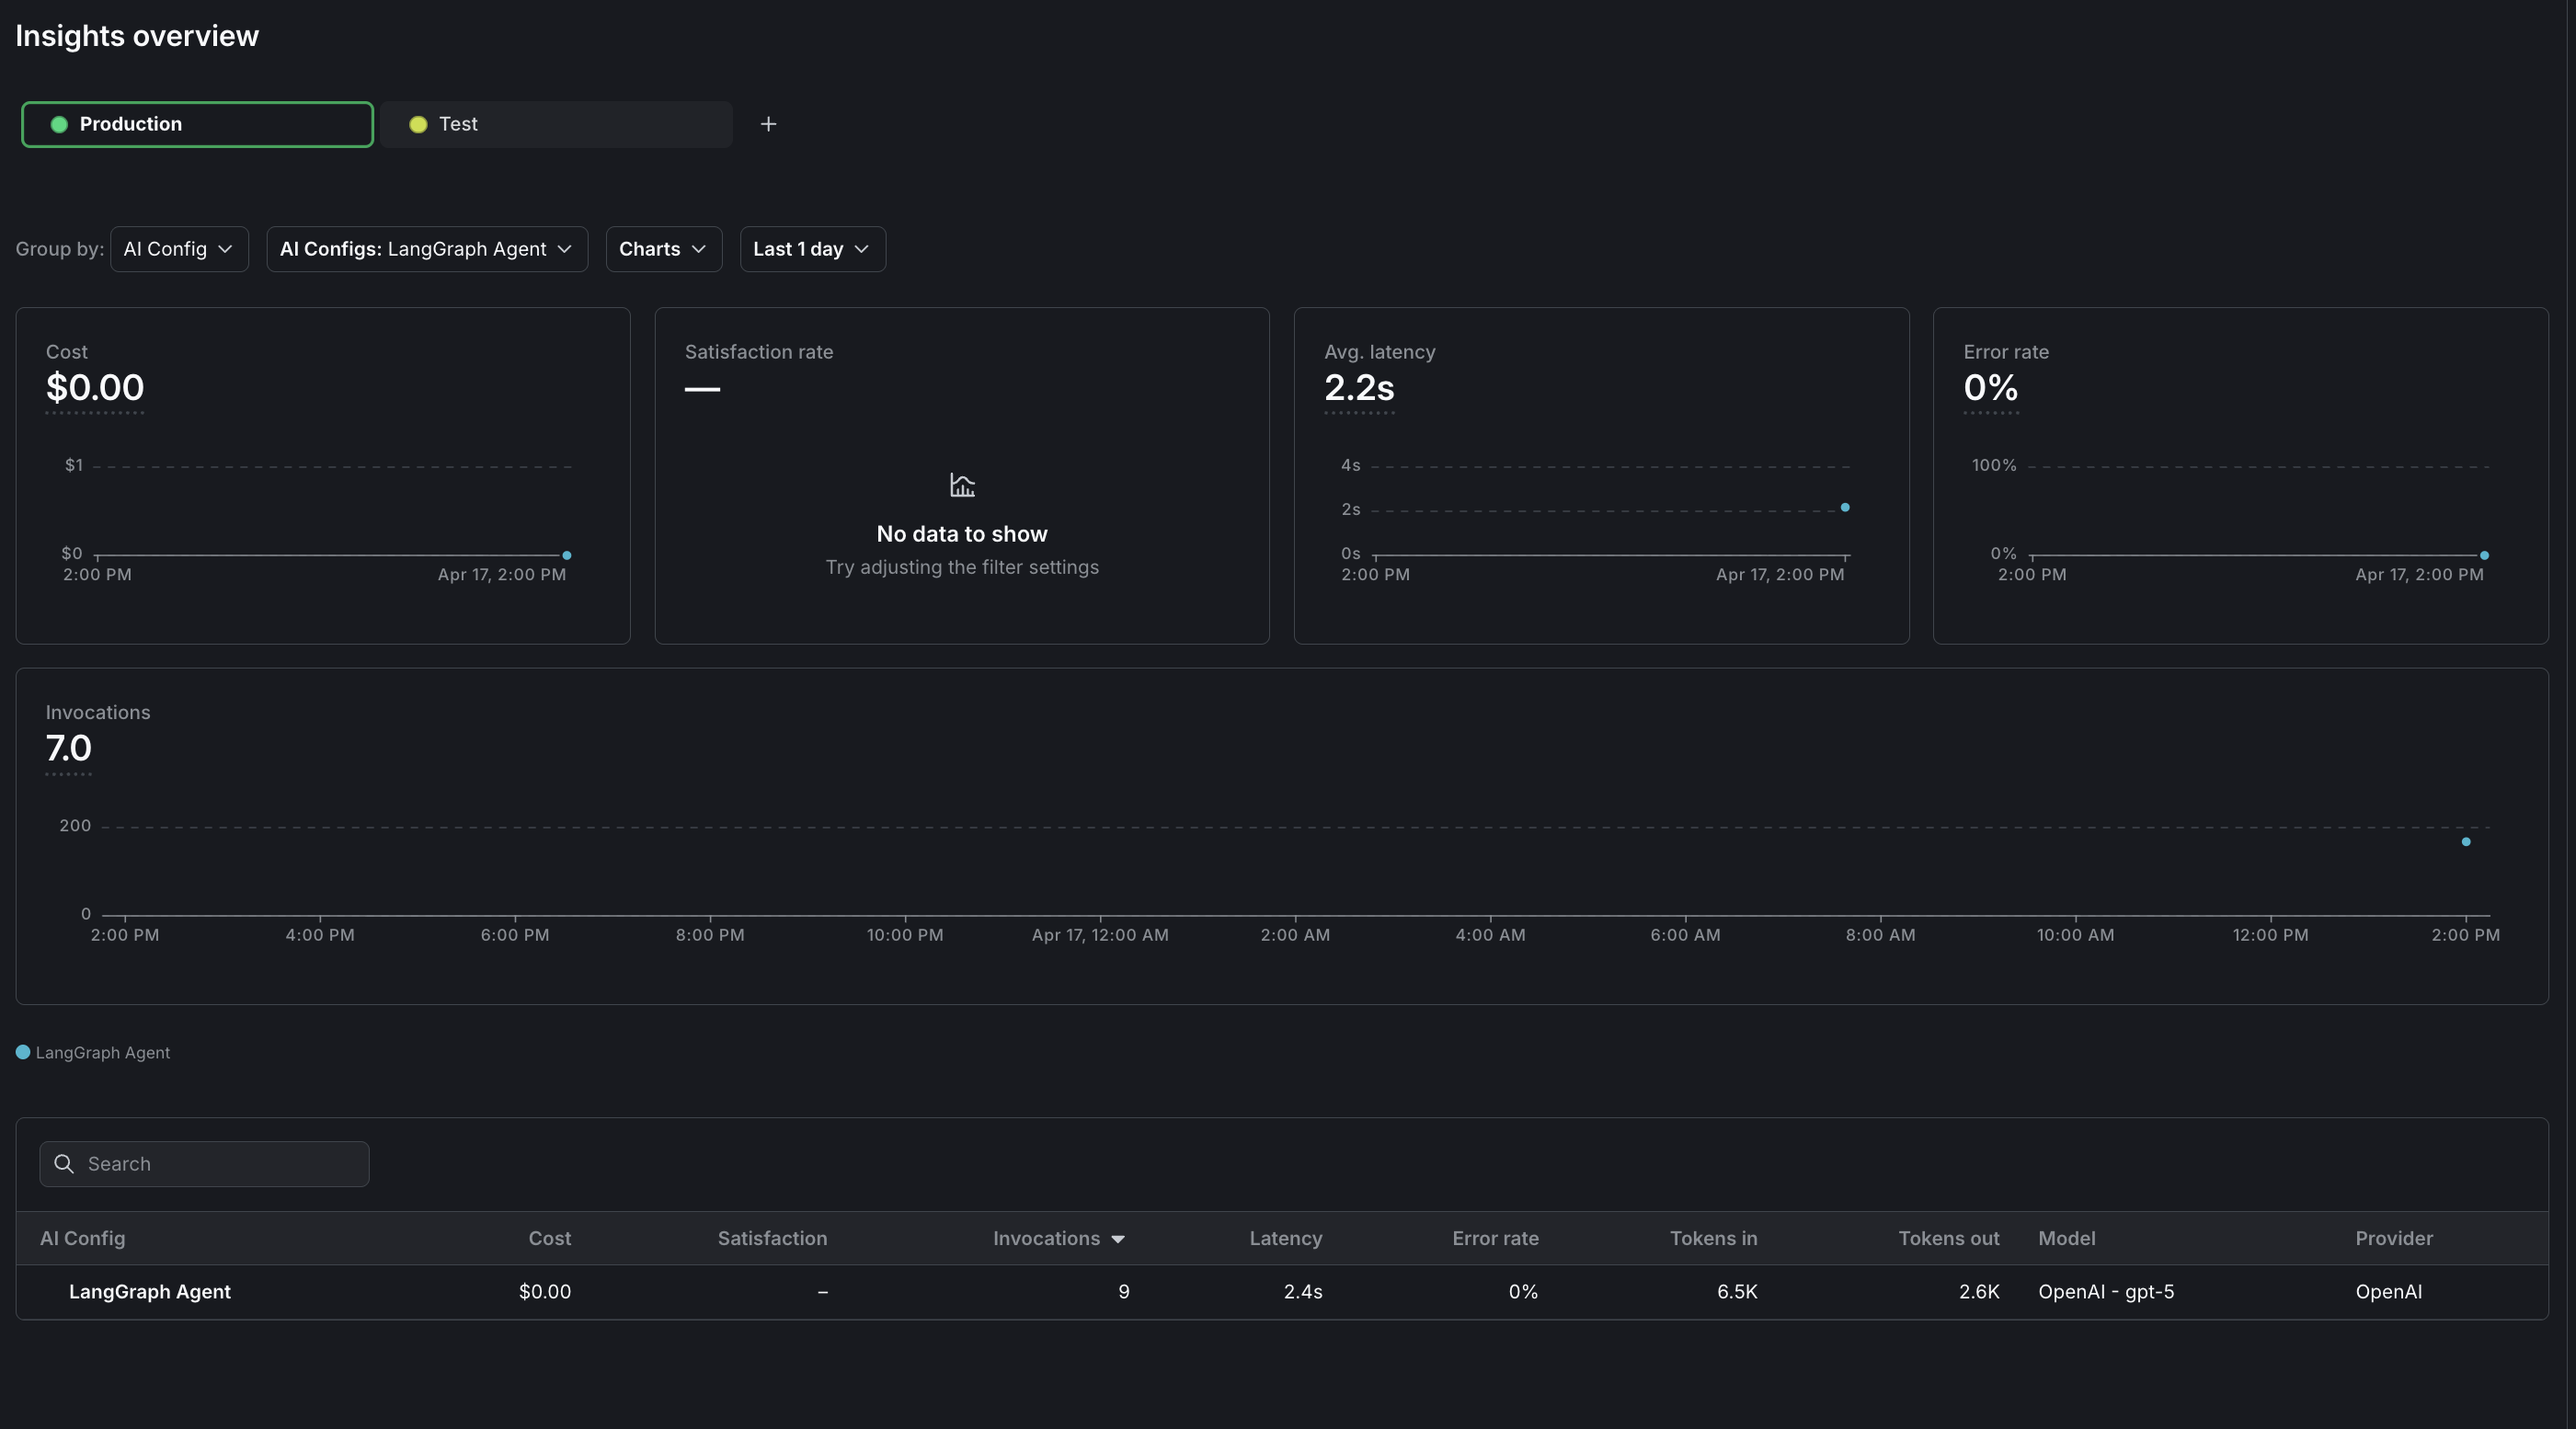Viewport: 2576px width, 1429px height.
Task: Click the green status dot on Production tab
Action: click(x=58, y=124)
